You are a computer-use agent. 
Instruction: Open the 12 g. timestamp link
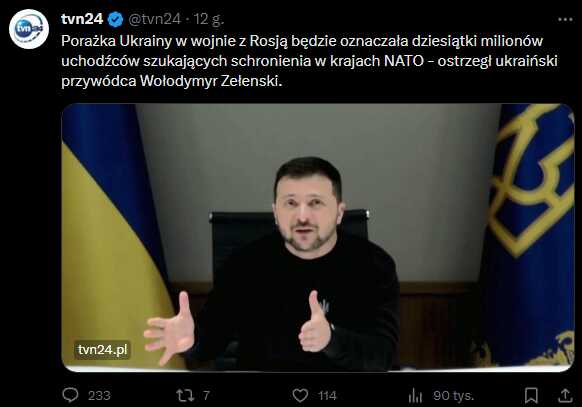[x=209, y=19]
